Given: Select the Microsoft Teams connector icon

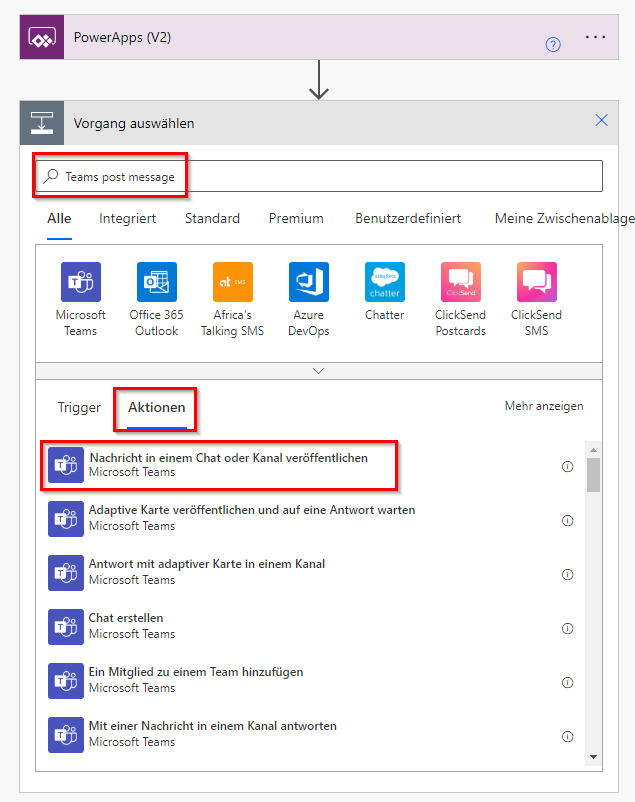Looking at the screenshot, I should (x=81, y=282).
